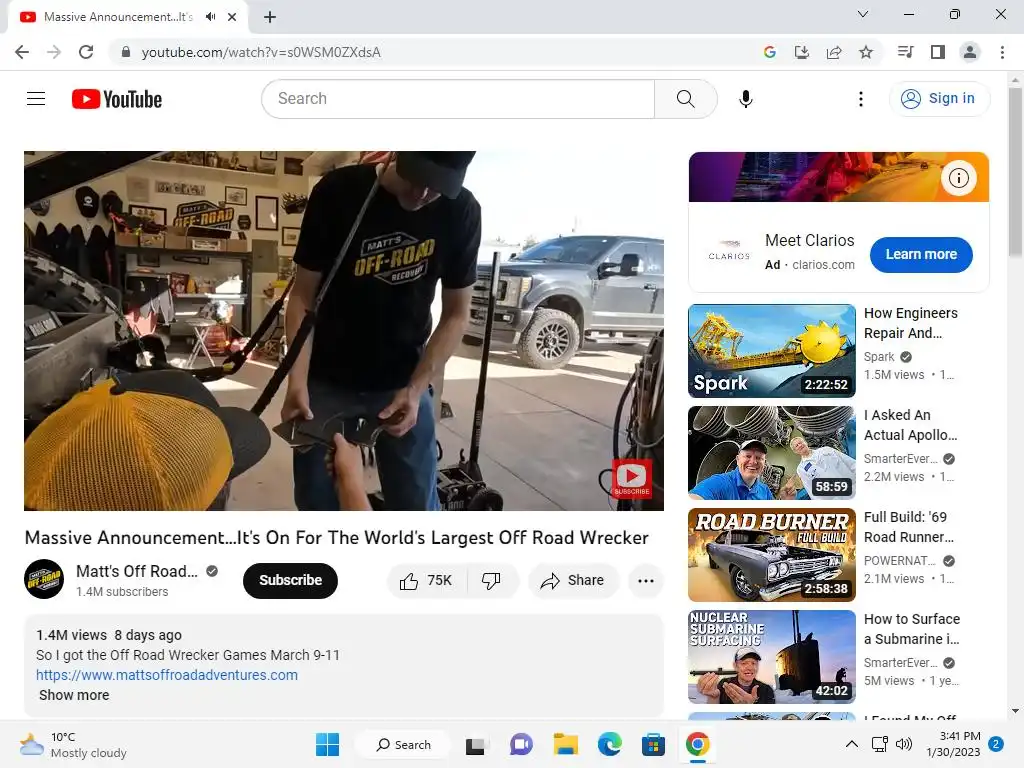Open How Engineers Repair video thumbnail
This screenshot has height=768, width=1024.
[772, 351]
